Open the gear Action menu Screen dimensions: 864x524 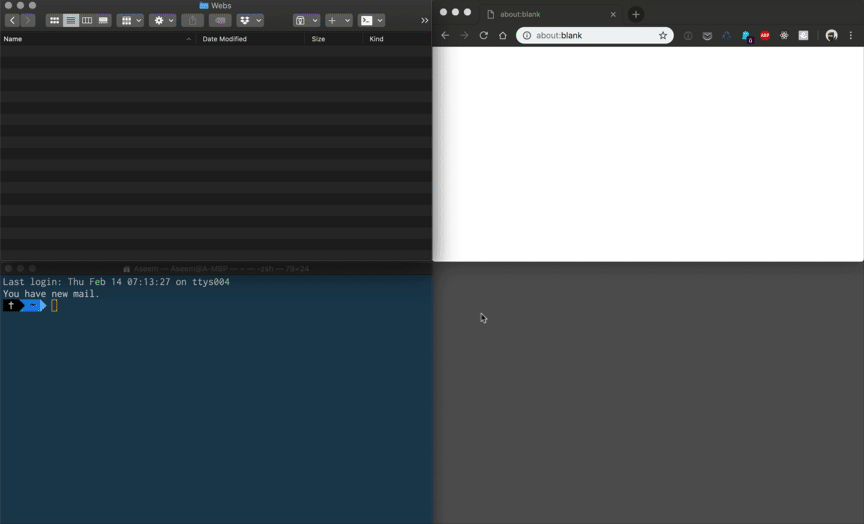pyautogui.click(x=162, y=20)
